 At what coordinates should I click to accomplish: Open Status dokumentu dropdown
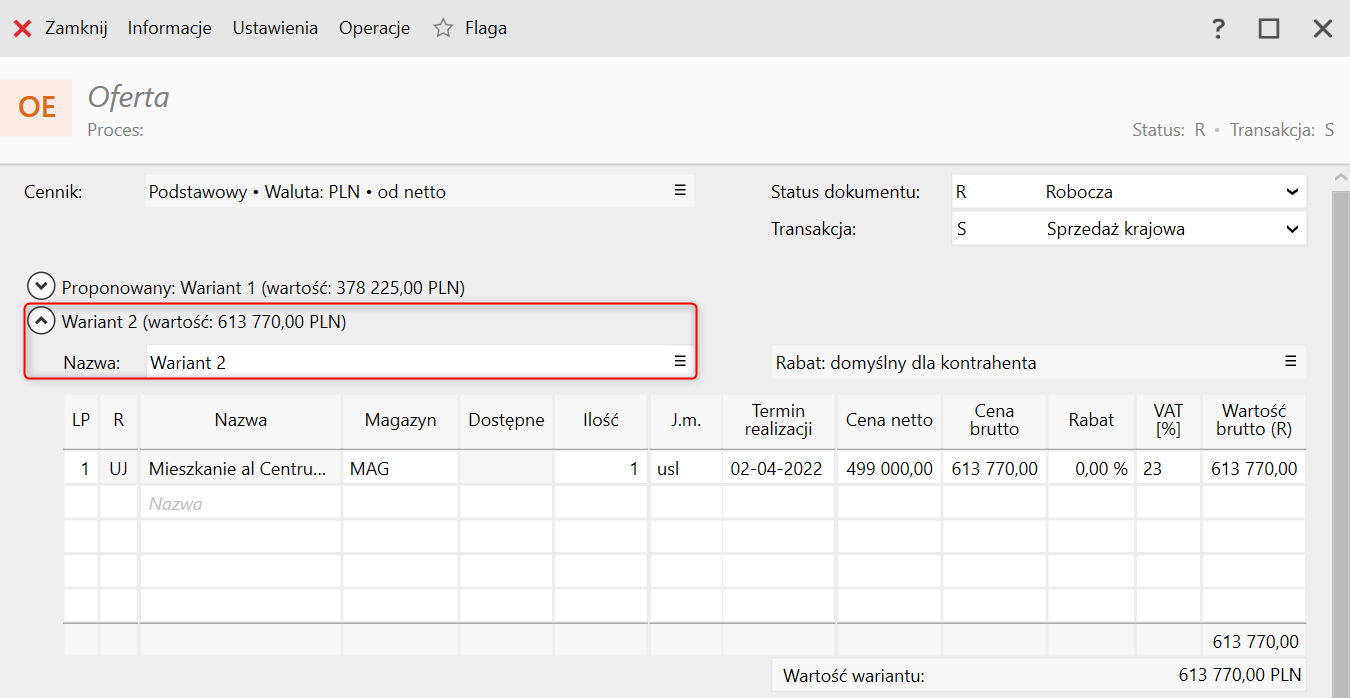click(x=1292, y=192)
